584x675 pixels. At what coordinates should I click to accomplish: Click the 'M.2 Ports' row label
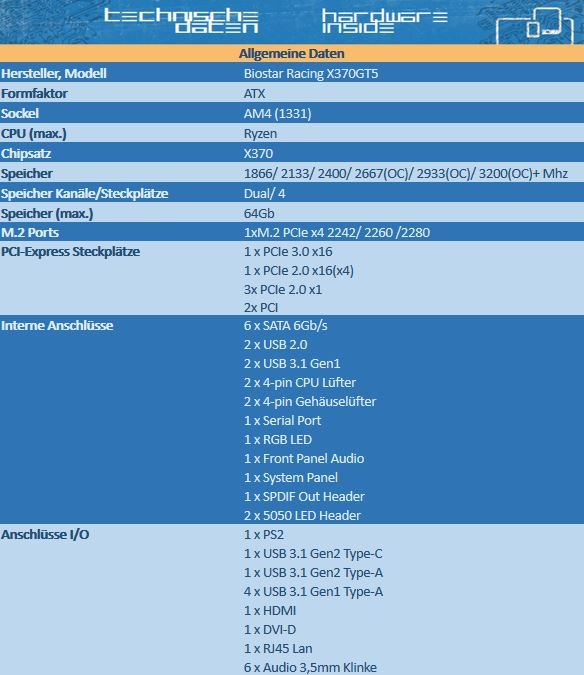[30, 232]
